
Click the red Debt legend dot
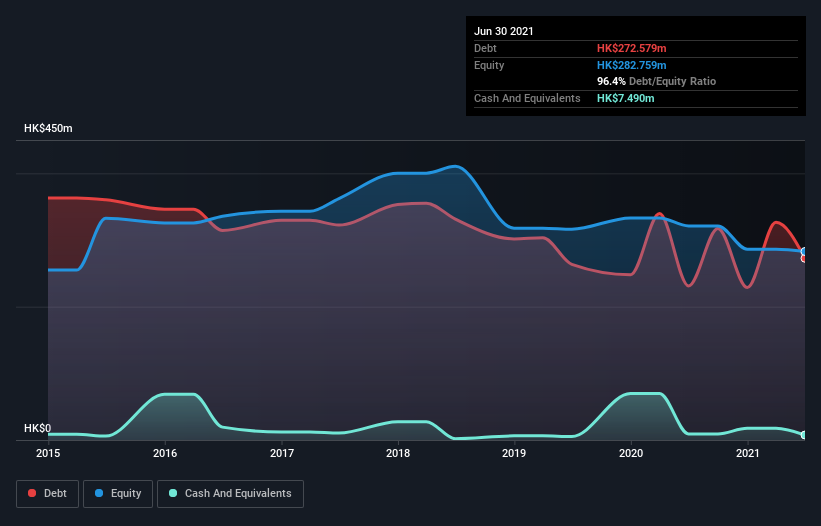tap(32, 493)
